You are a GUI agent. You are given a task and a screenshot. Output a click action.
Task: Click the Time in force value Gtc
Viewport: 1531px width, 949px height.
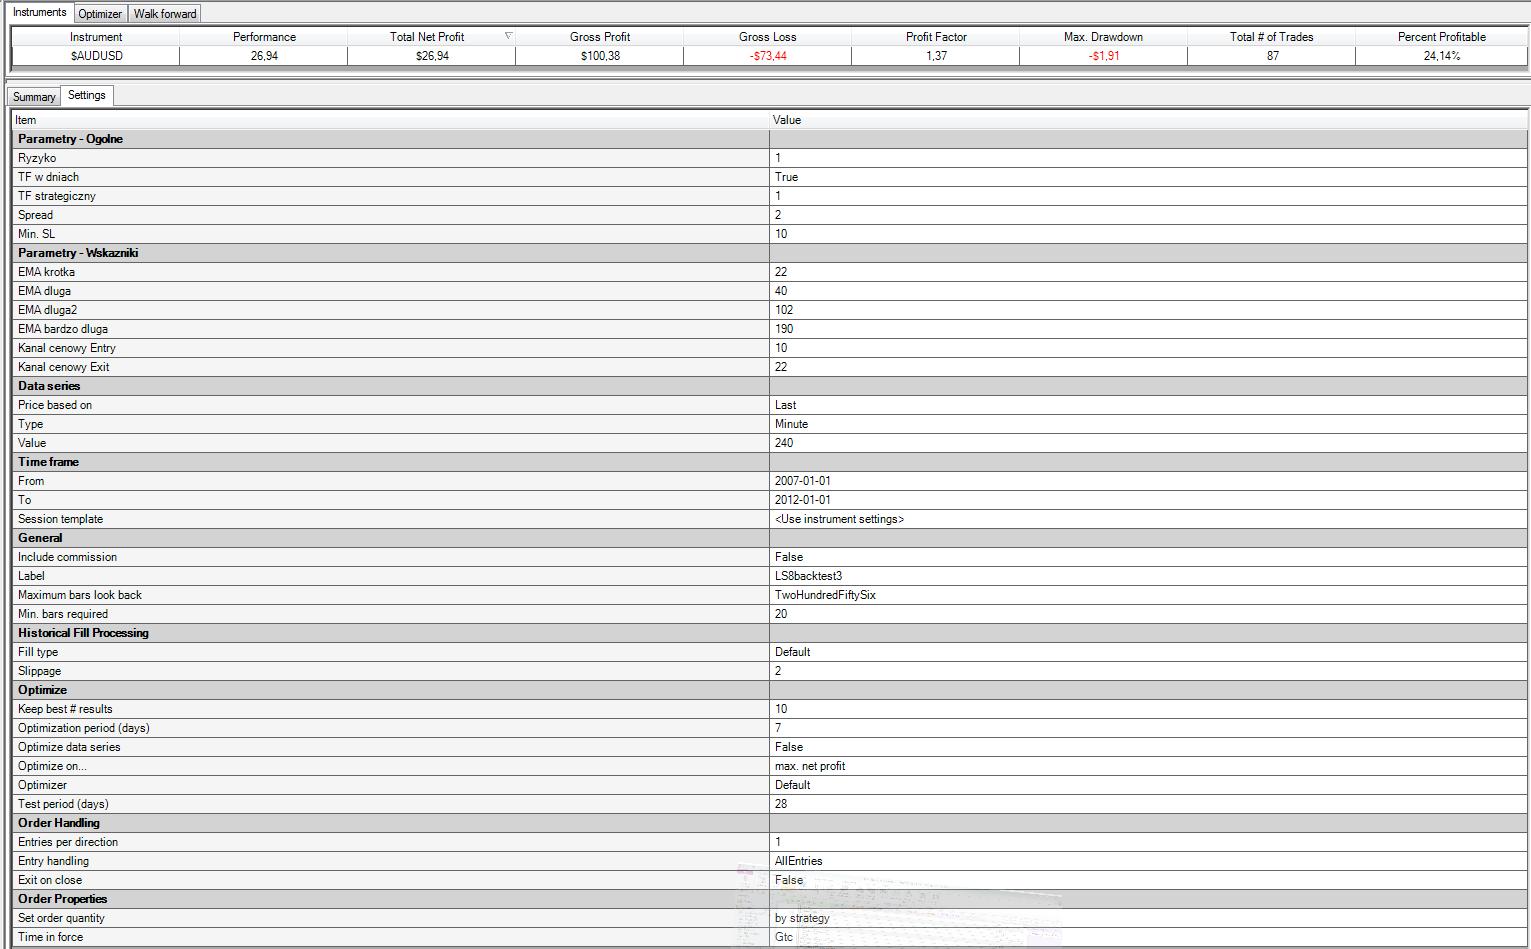point(784,937)
